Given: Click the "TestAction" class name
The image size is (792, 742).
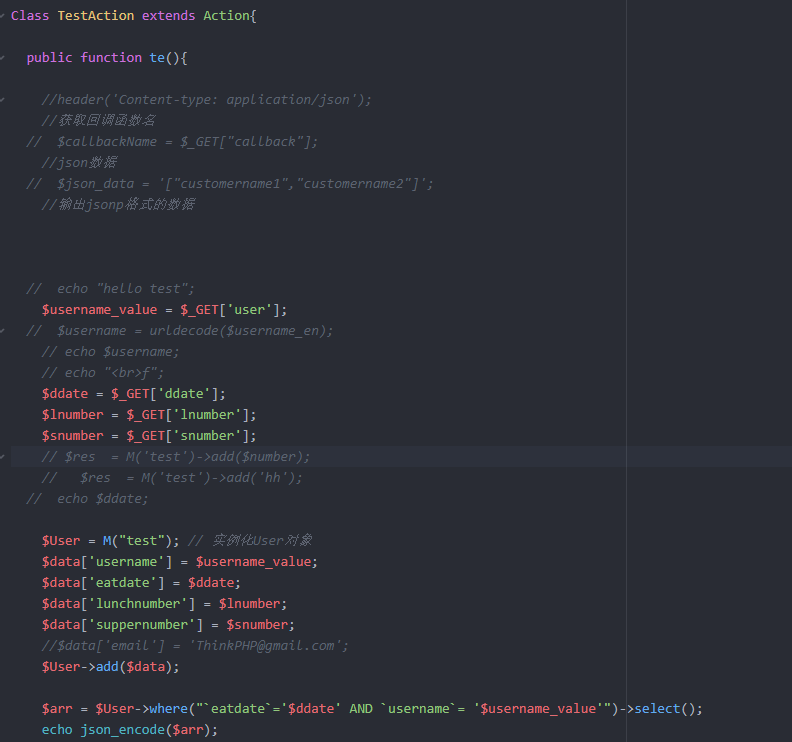Looking at the screenshot, I should (96, 16).
